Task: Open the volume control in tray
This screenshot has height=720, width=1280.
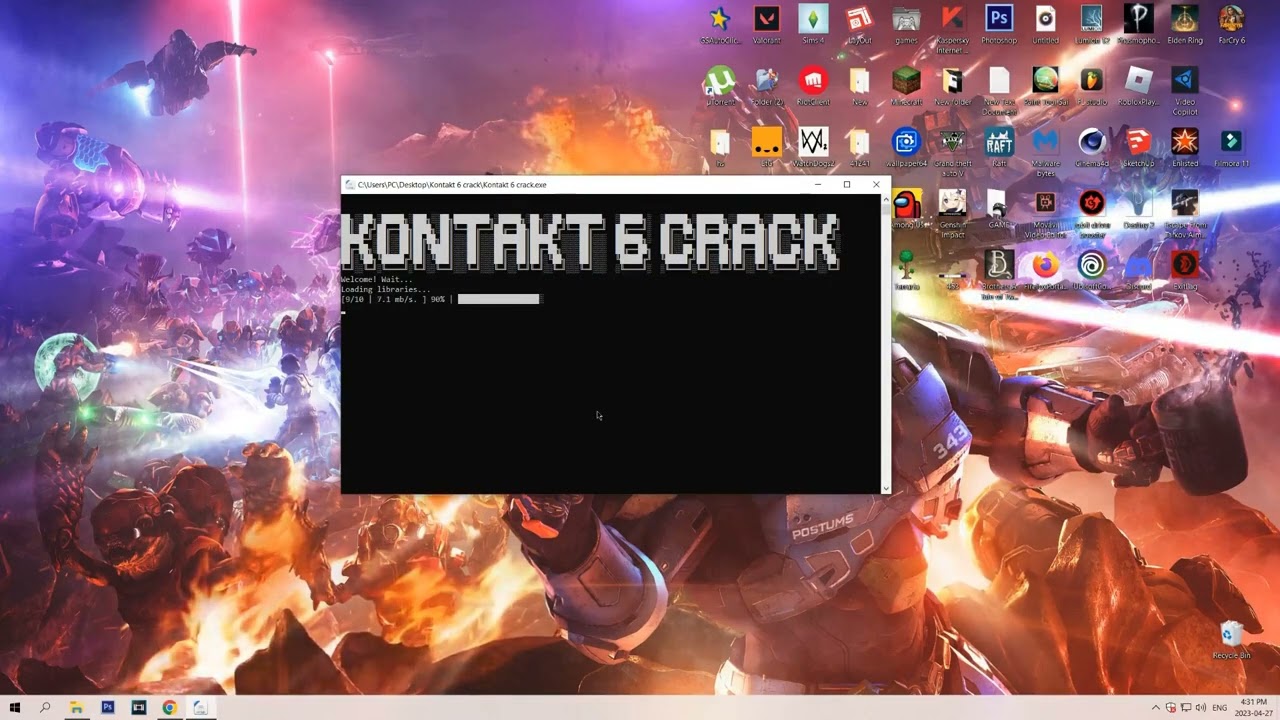Action: (x=1201, y=708)
